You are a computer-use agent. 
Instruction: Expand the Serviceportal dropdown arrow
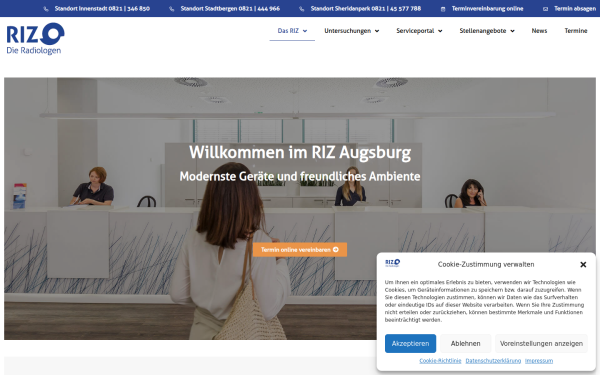click(440, 31)
